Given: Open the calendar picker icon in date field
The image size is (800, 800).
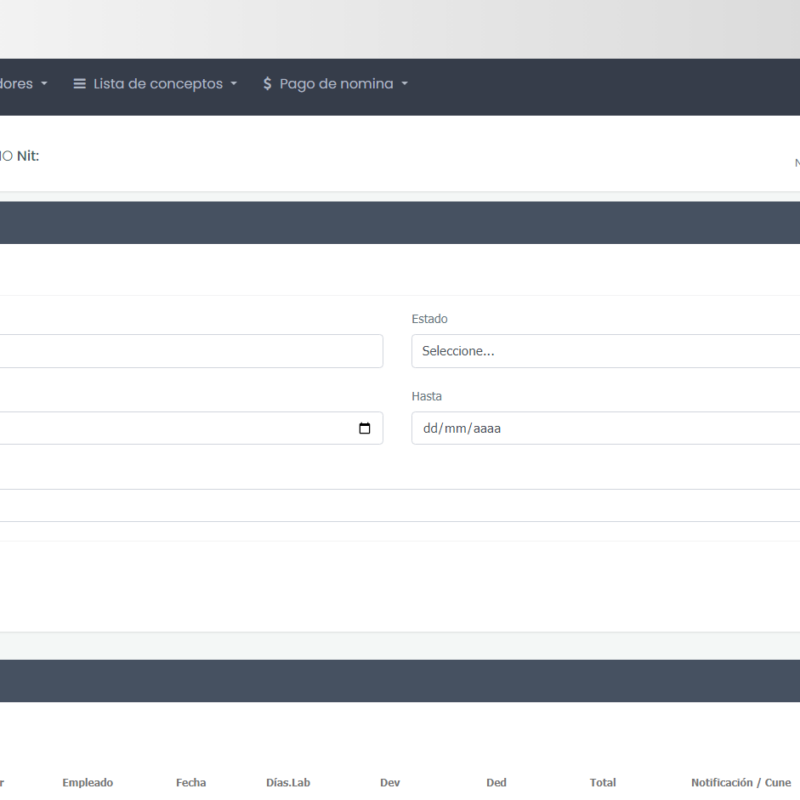Looking at the screenshot, I should (x=364, y=429).
